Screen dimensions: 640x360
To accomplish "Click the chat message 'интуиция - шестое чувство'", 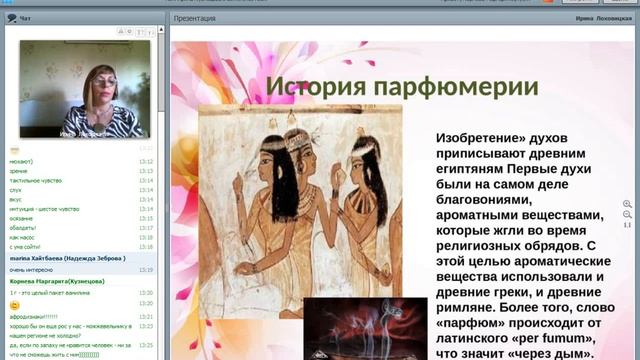I will tap(44, 209).
